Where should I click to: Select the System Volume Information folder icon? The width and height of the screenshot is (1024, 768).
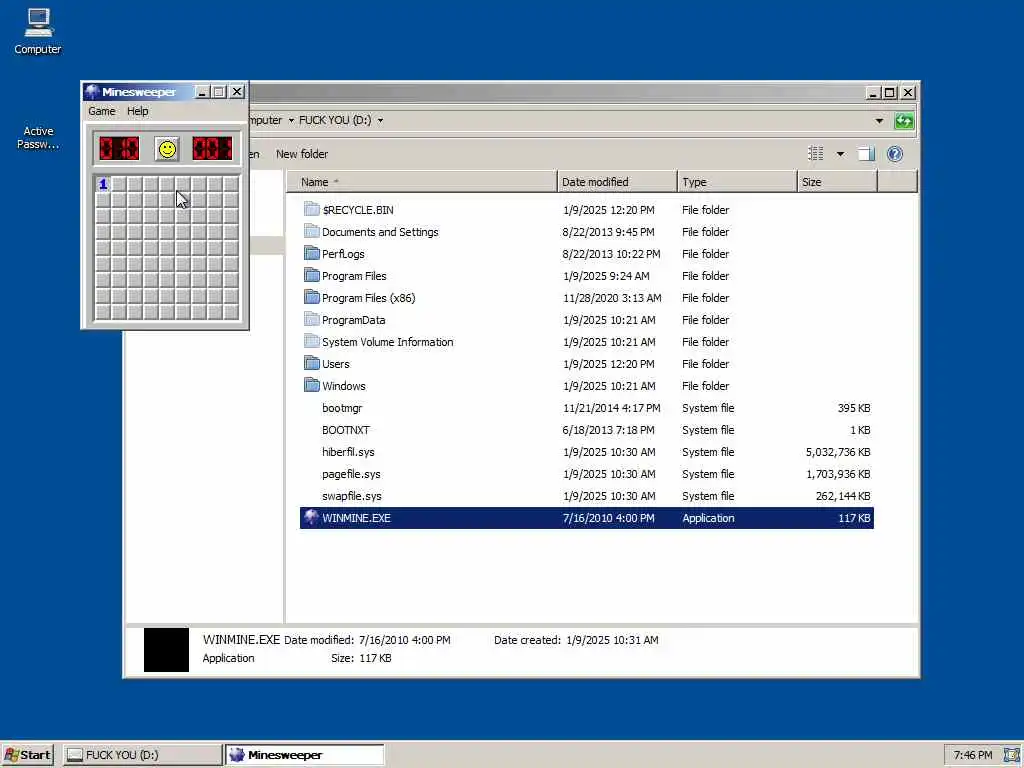click(312, 342)
